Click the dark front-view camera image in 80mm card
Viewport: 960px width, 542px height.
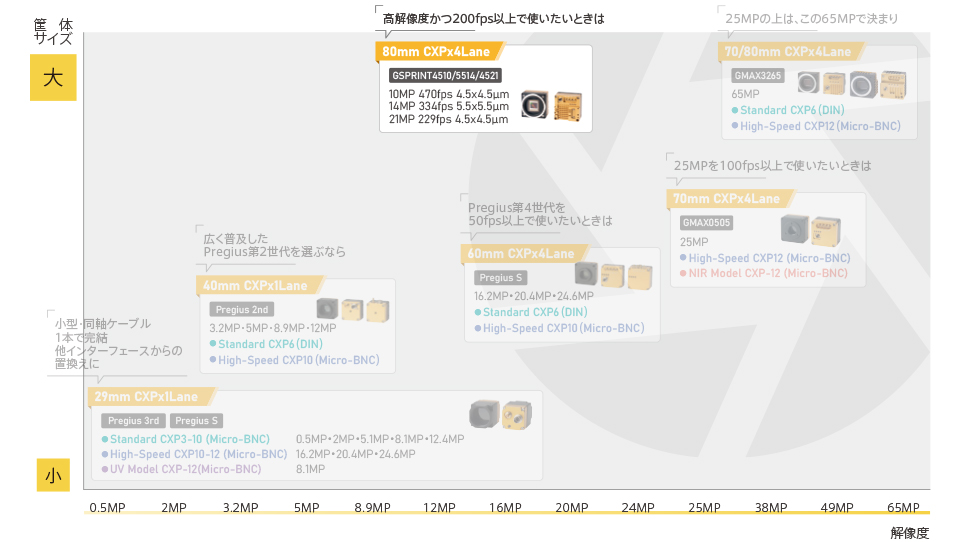(535, 105)
